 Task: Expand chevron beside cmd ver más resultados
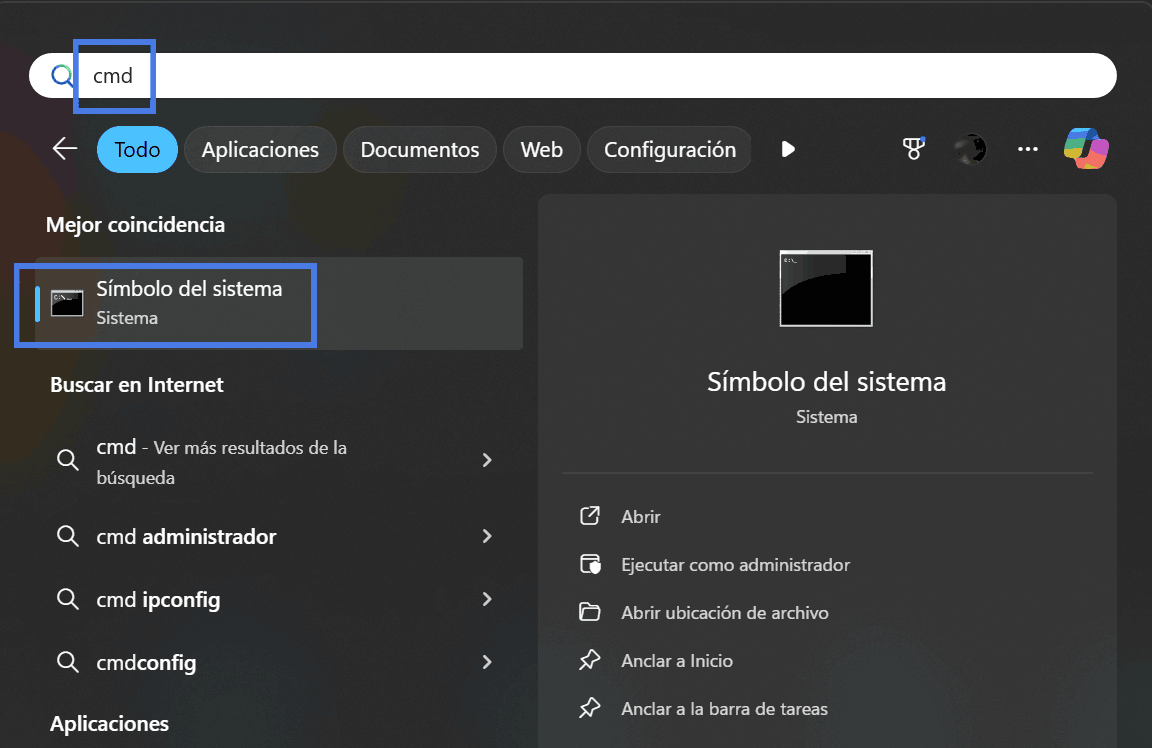tap(486, 460)
